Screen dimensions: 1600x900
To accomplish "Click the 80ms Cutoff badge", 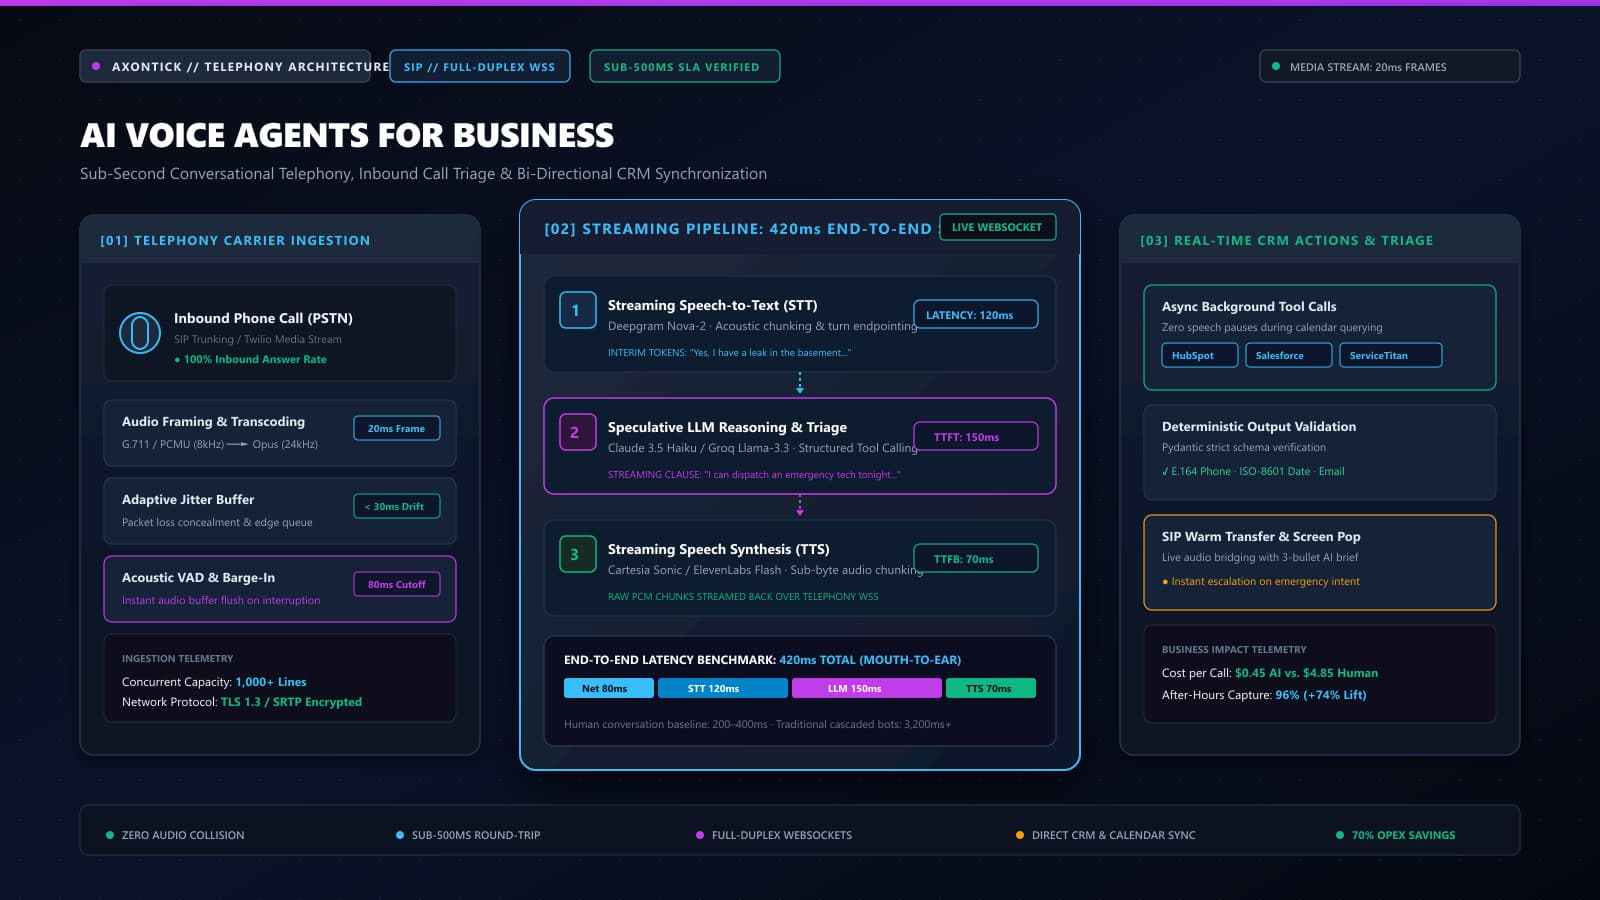I will (397, 584).
